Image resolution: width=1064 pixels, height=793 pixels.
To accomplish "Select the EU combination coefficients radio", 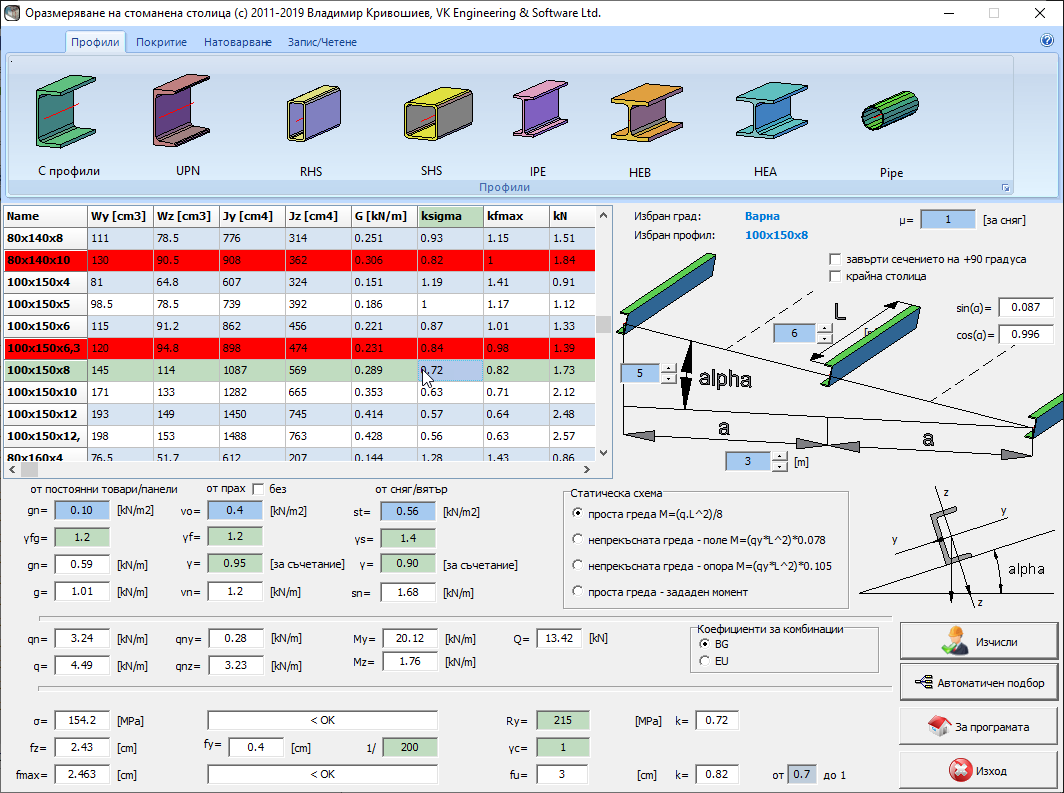I will 706,661.
